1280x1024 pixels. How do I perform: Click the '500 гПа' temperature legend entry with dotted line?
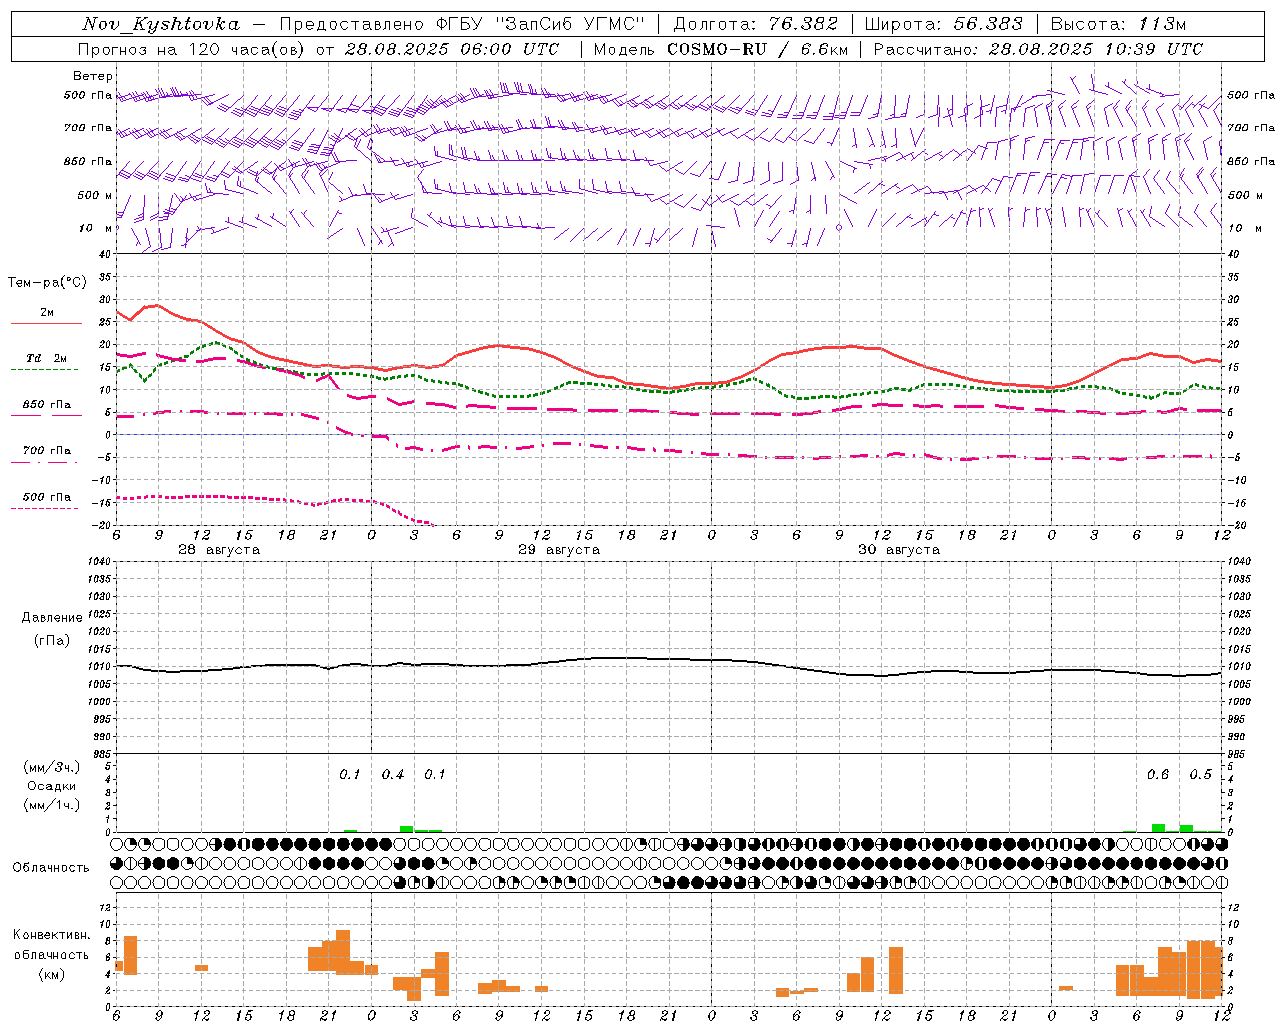tap(46, 497)
